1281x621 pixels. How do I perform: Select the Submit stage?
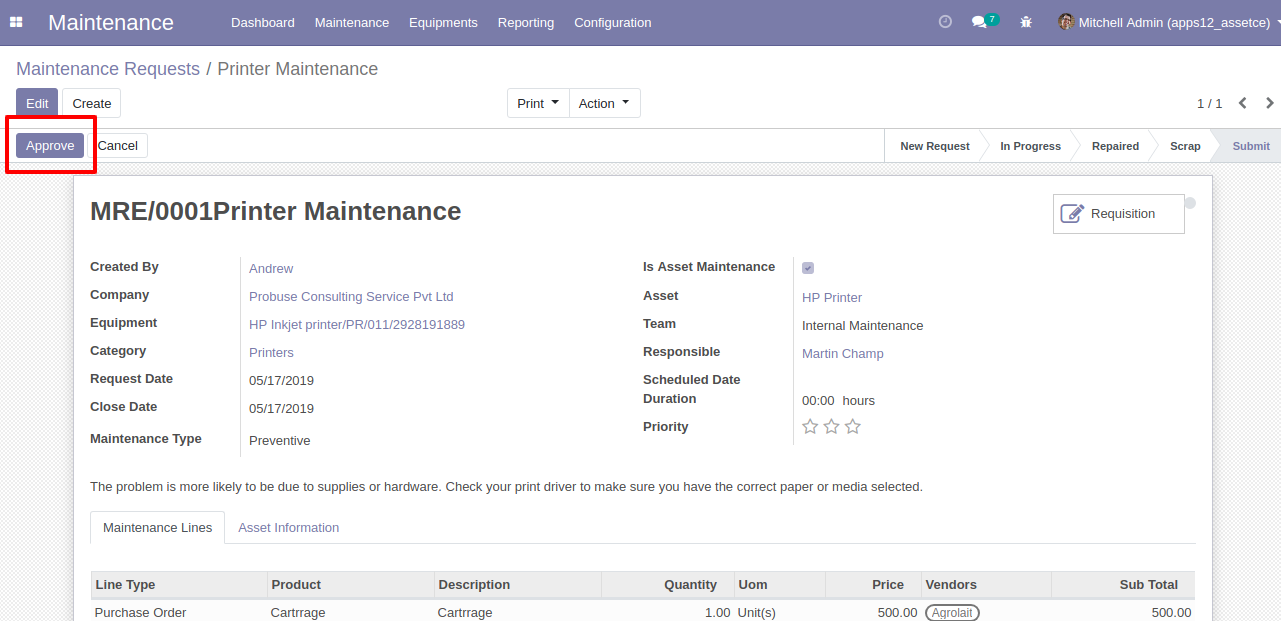coord(1250,146)
